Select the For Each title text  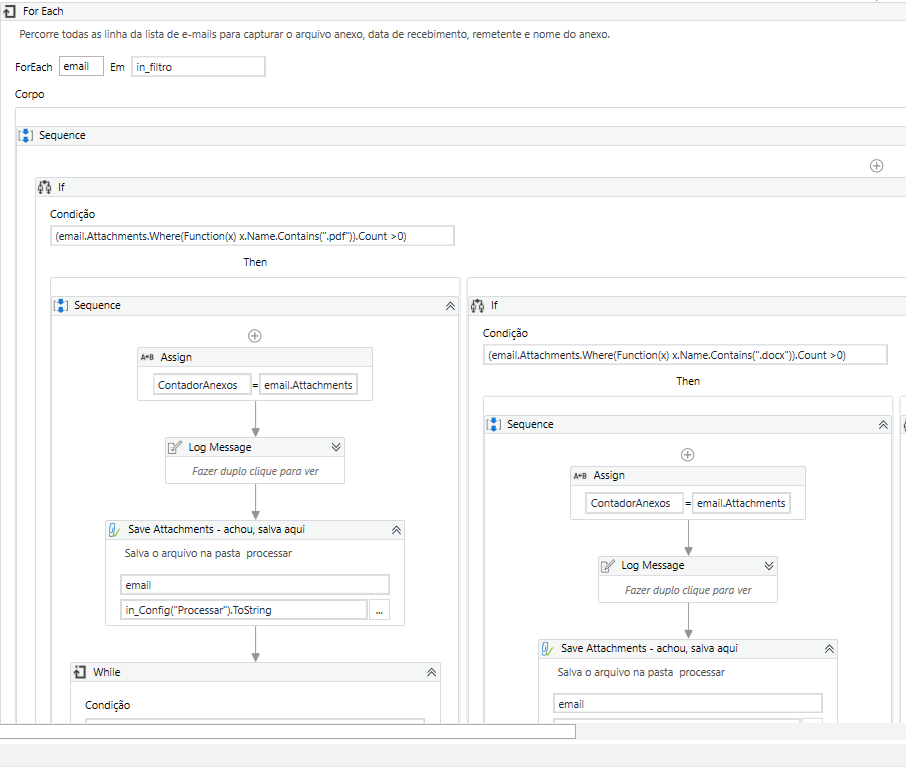click(43, 11)
